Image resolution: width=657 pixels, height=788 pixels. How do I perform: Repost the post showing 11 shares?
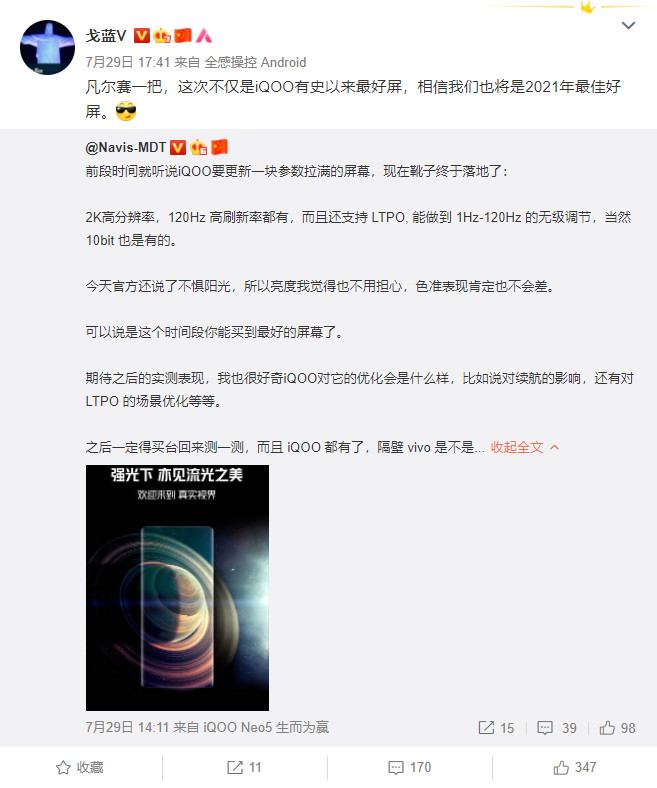pos(244,767)
